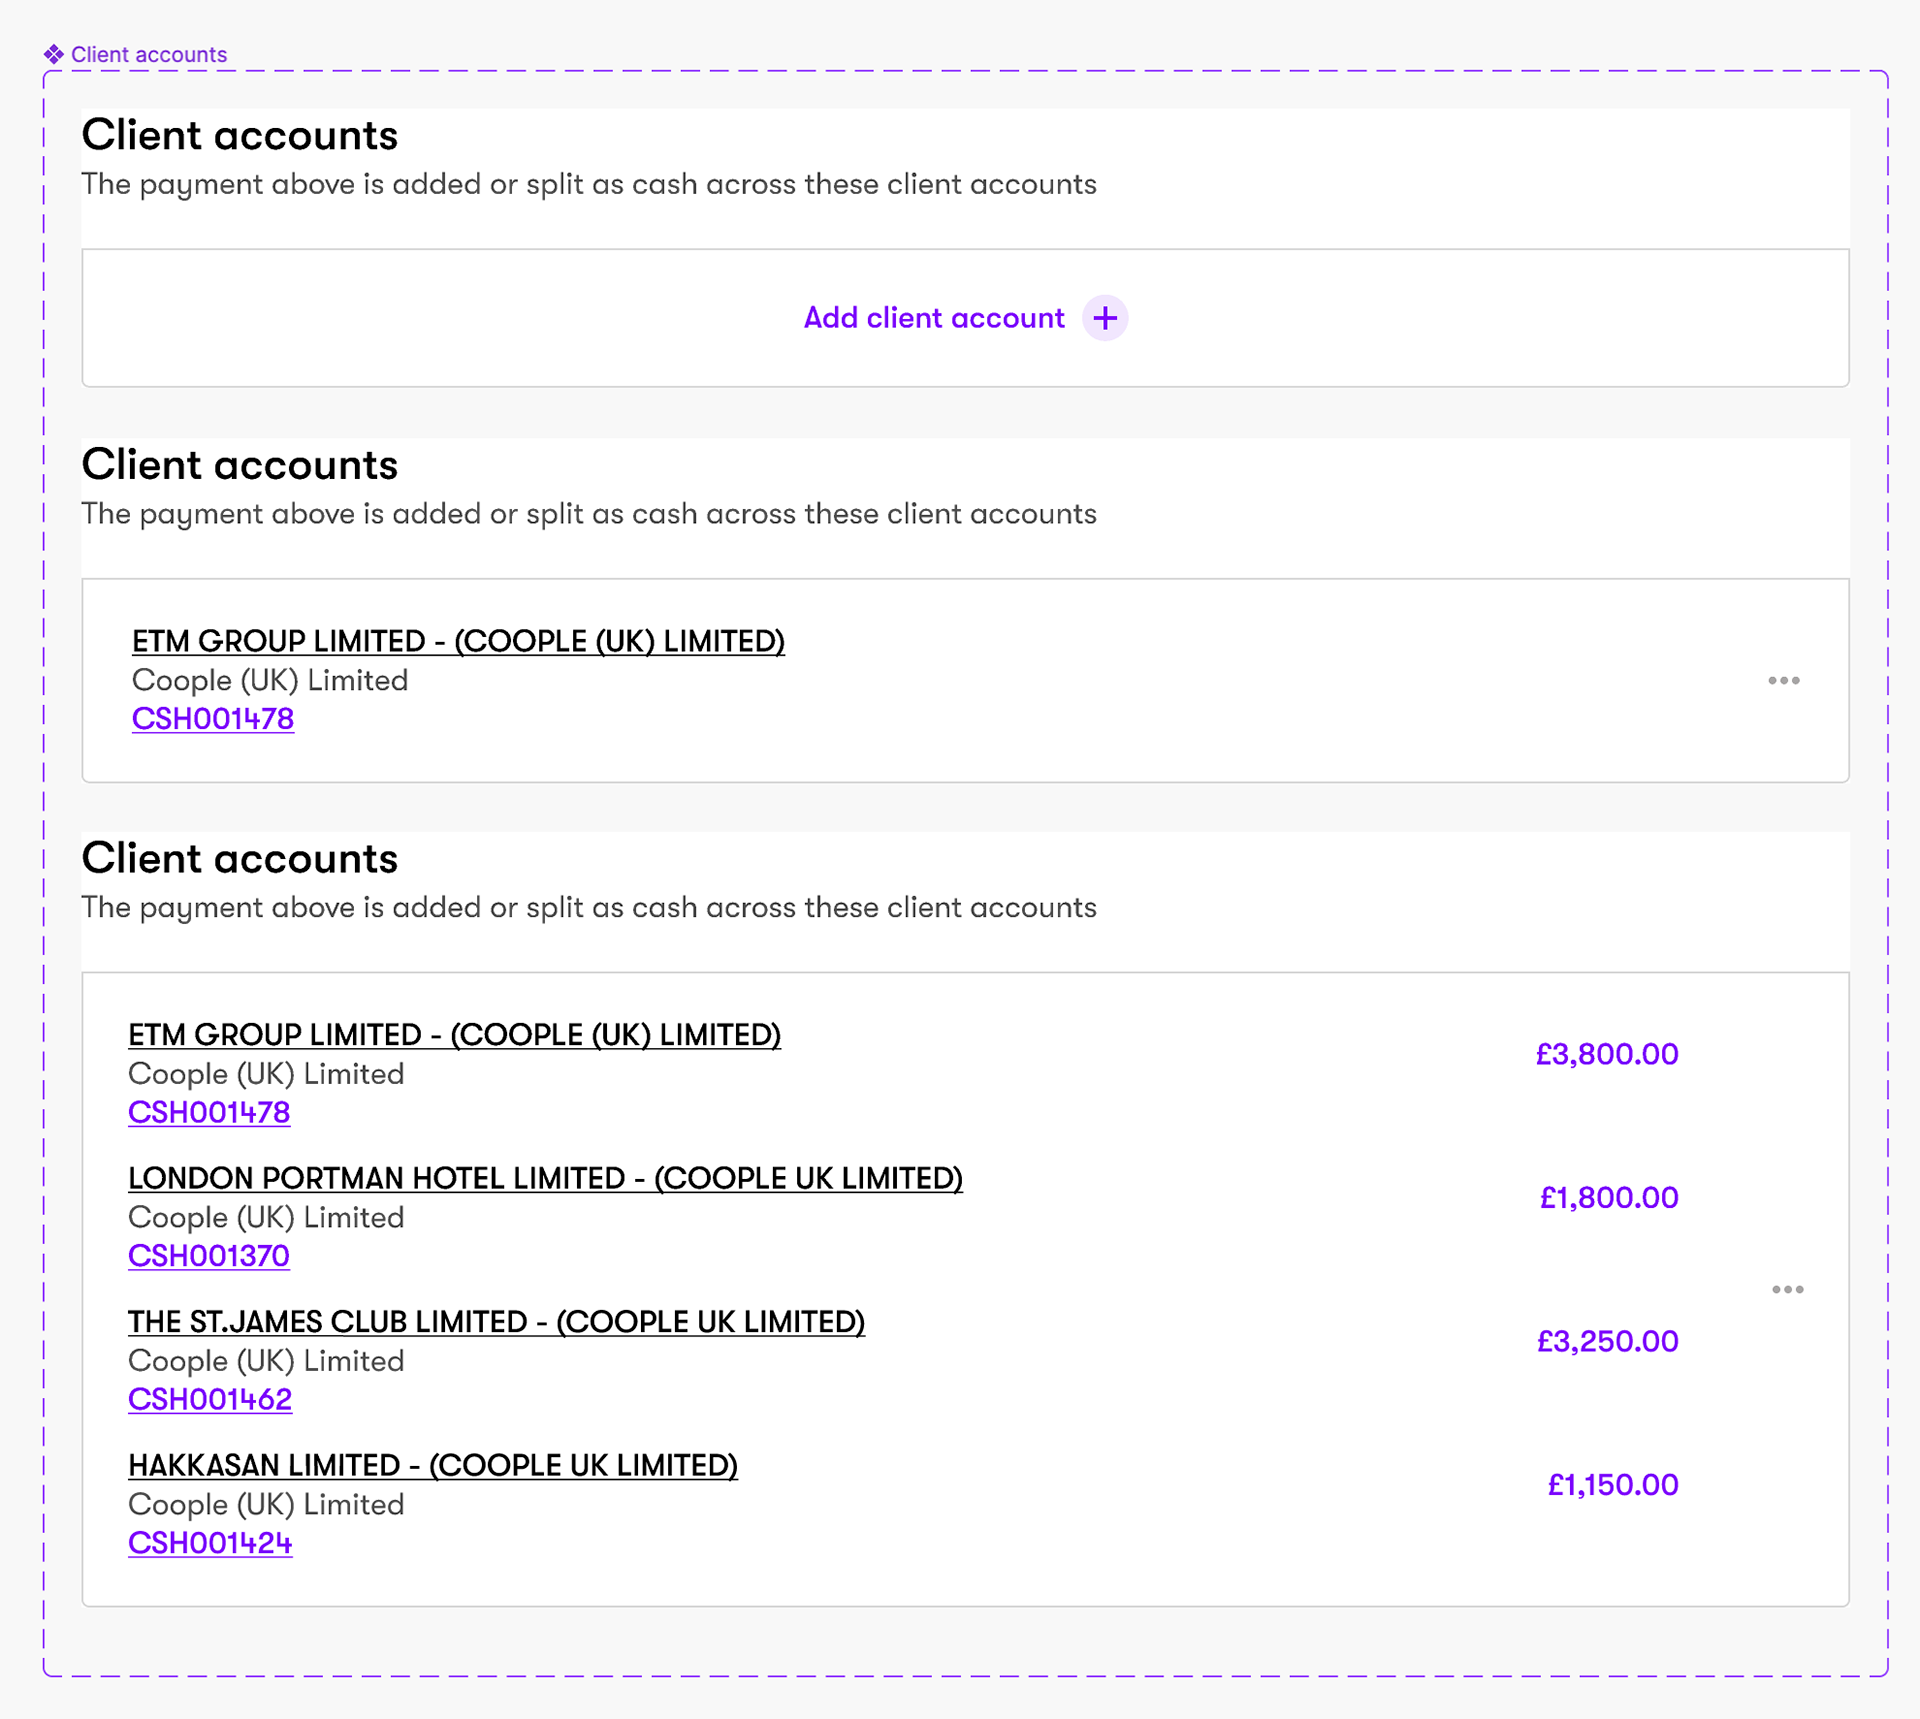This screenshot has width=1920, height=1719.
Task: Open THE ST.JAMES CLUB LIMITED link
Action: coord(496,1321)
